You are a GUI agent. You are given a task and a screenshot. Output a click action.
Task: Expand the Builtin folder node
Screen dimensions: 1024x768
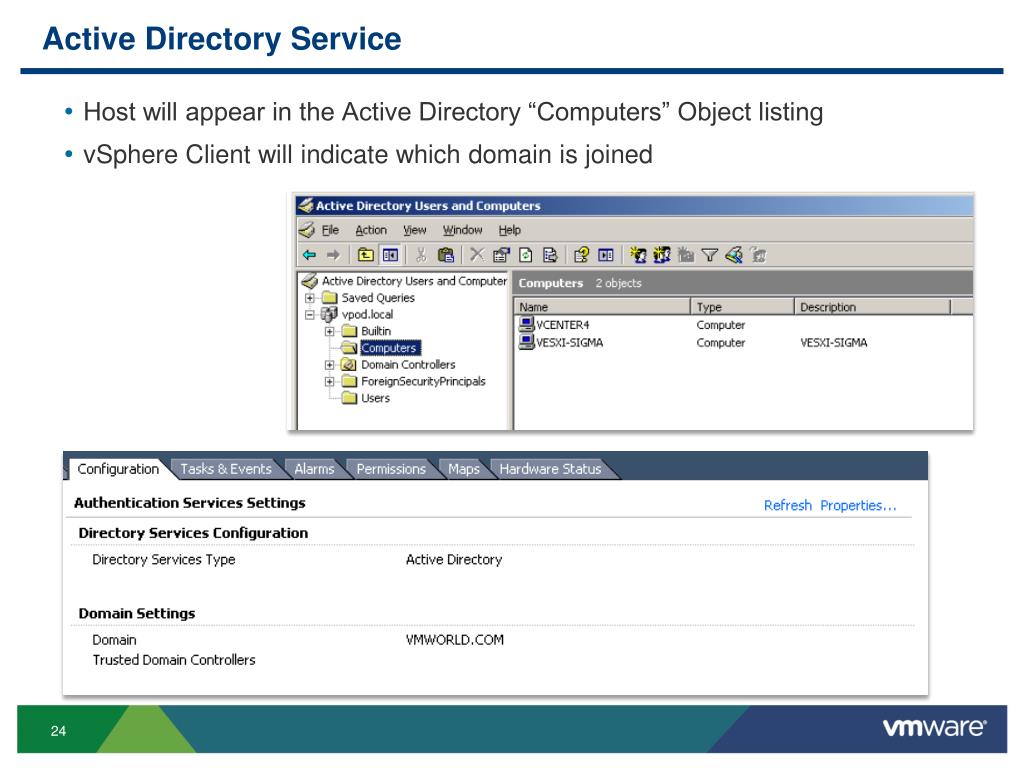(x=330, y=331)
